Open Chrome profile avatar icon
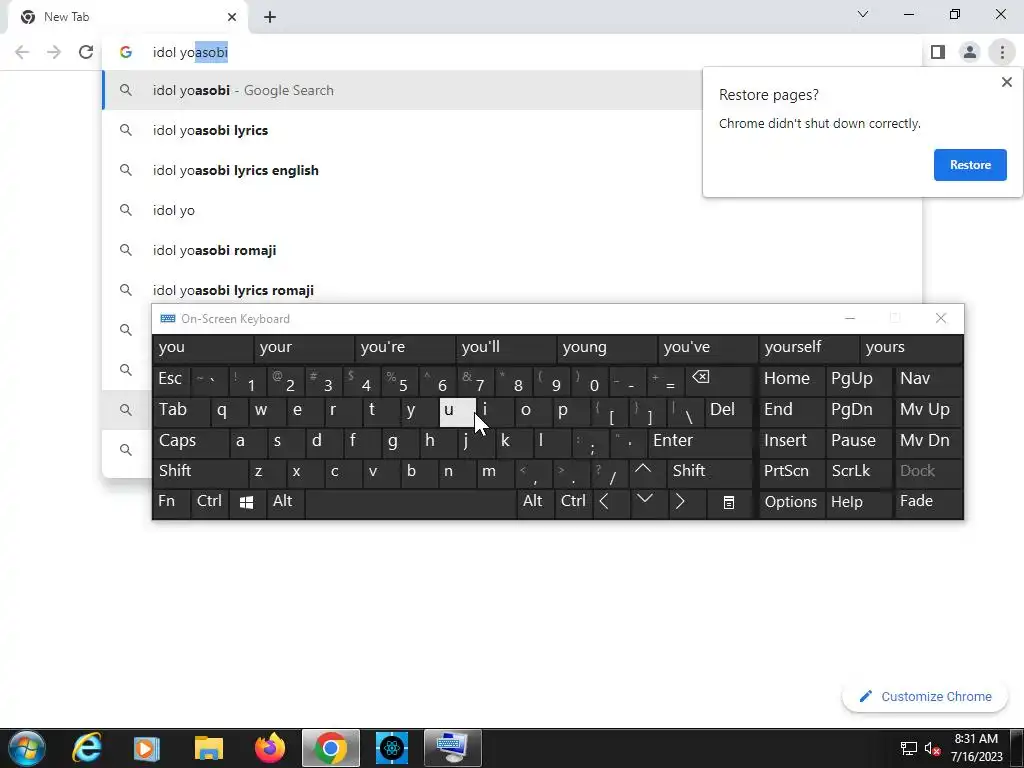Screen dimensions: 1024x768 (970, 52)
